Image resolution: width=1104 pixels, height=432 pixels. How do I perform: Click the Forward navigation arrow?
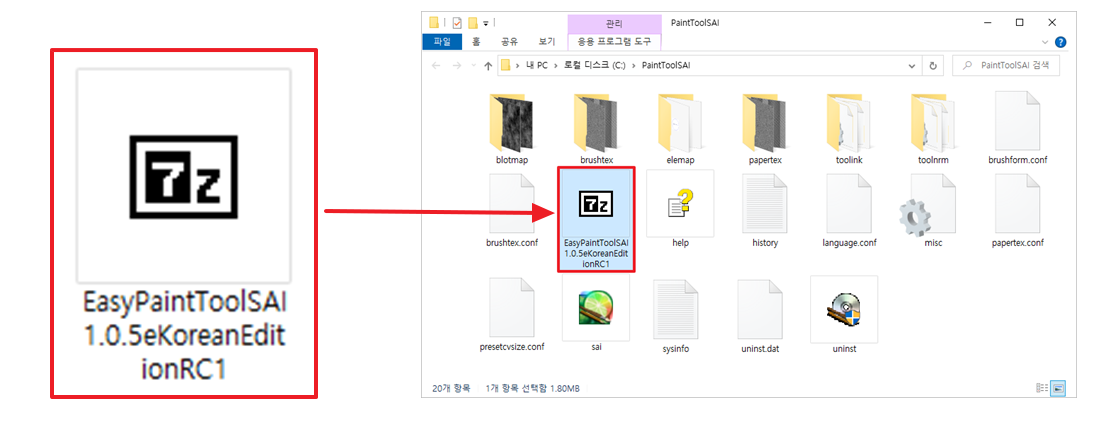(x=457, y=65)
